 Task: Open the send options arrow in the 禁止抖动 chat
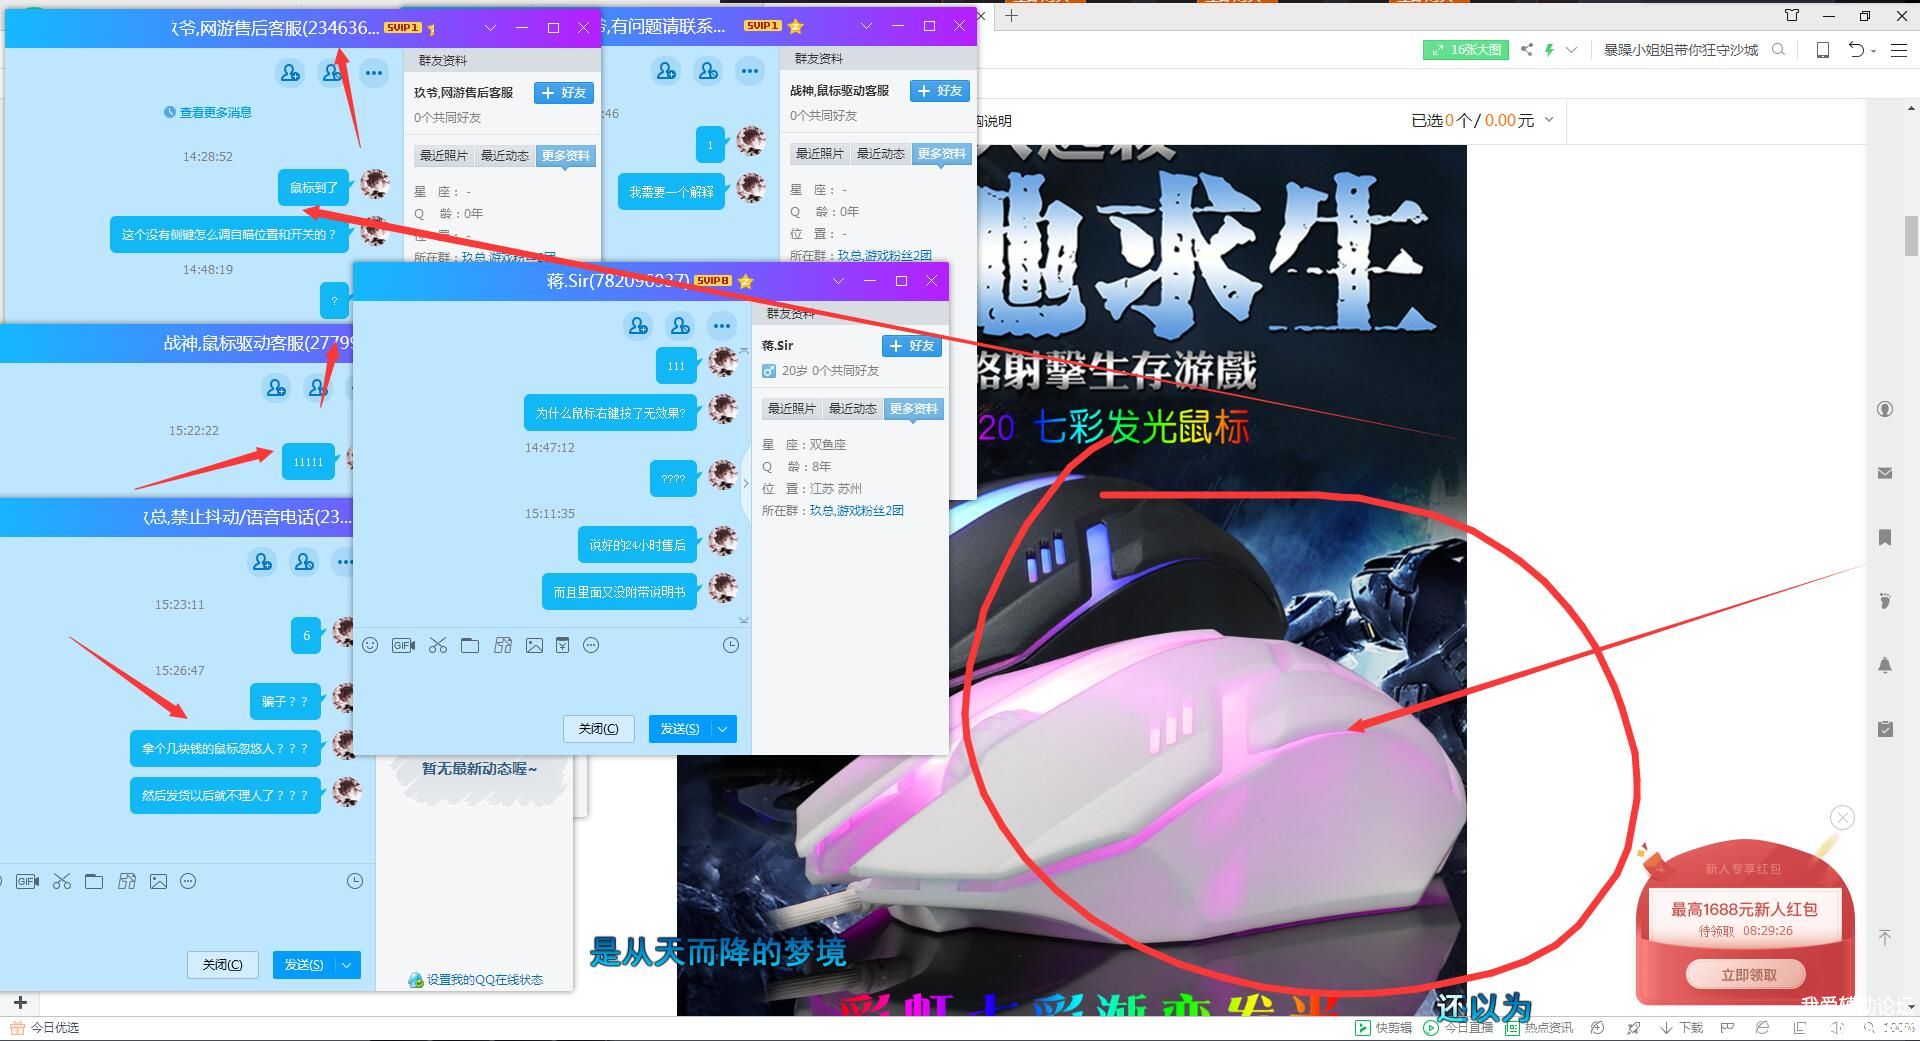[347, 965]
